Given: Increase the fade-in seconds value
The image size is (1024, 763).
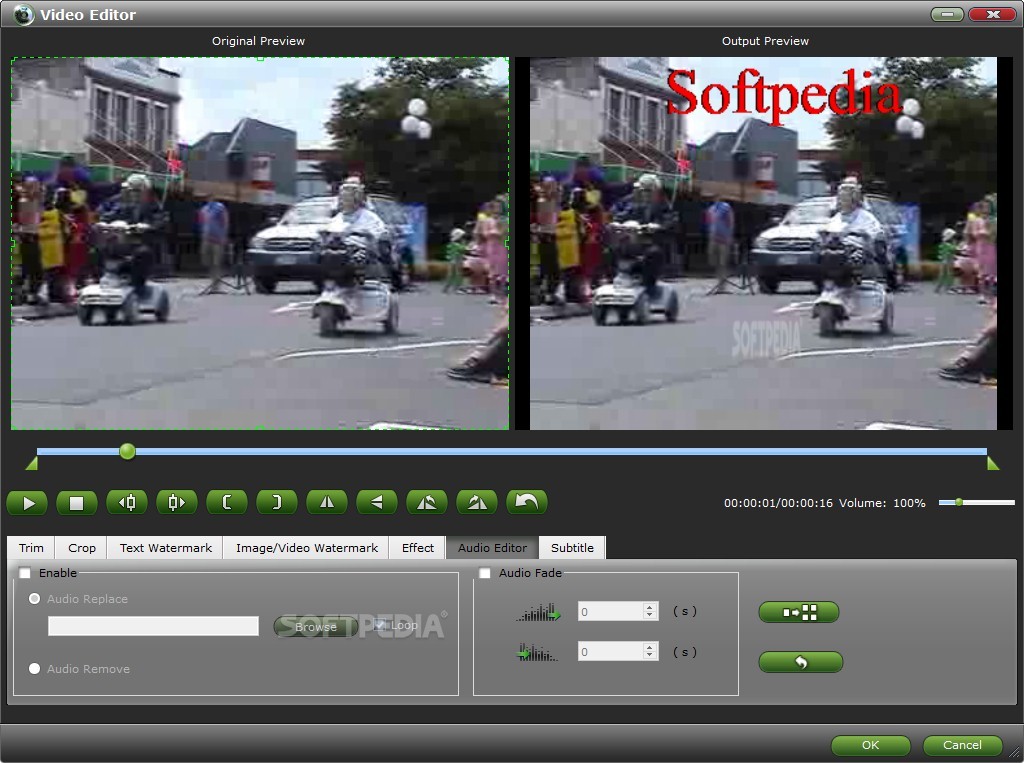Looking at the screenshot, I should [649, 607].
